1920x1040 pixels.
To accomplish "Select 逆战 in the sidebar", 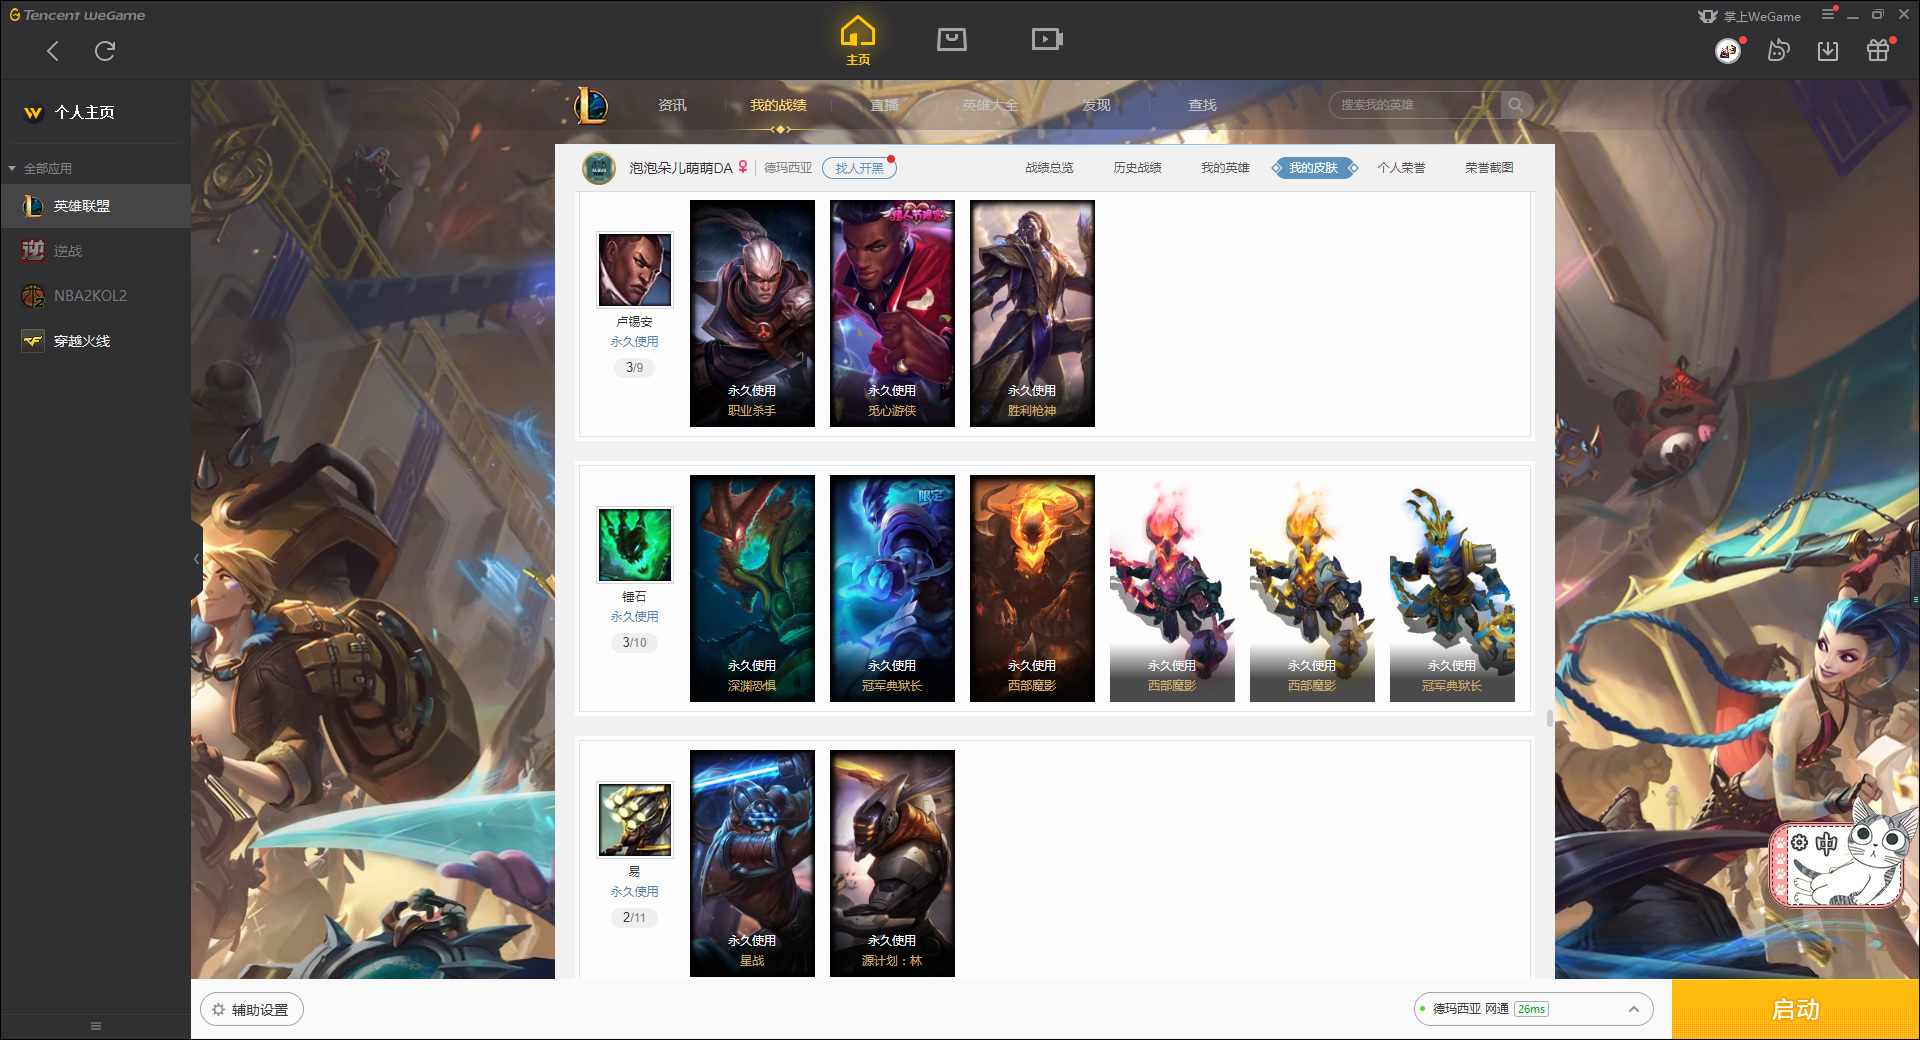I will pyautogui.click(x=95, y=251).
